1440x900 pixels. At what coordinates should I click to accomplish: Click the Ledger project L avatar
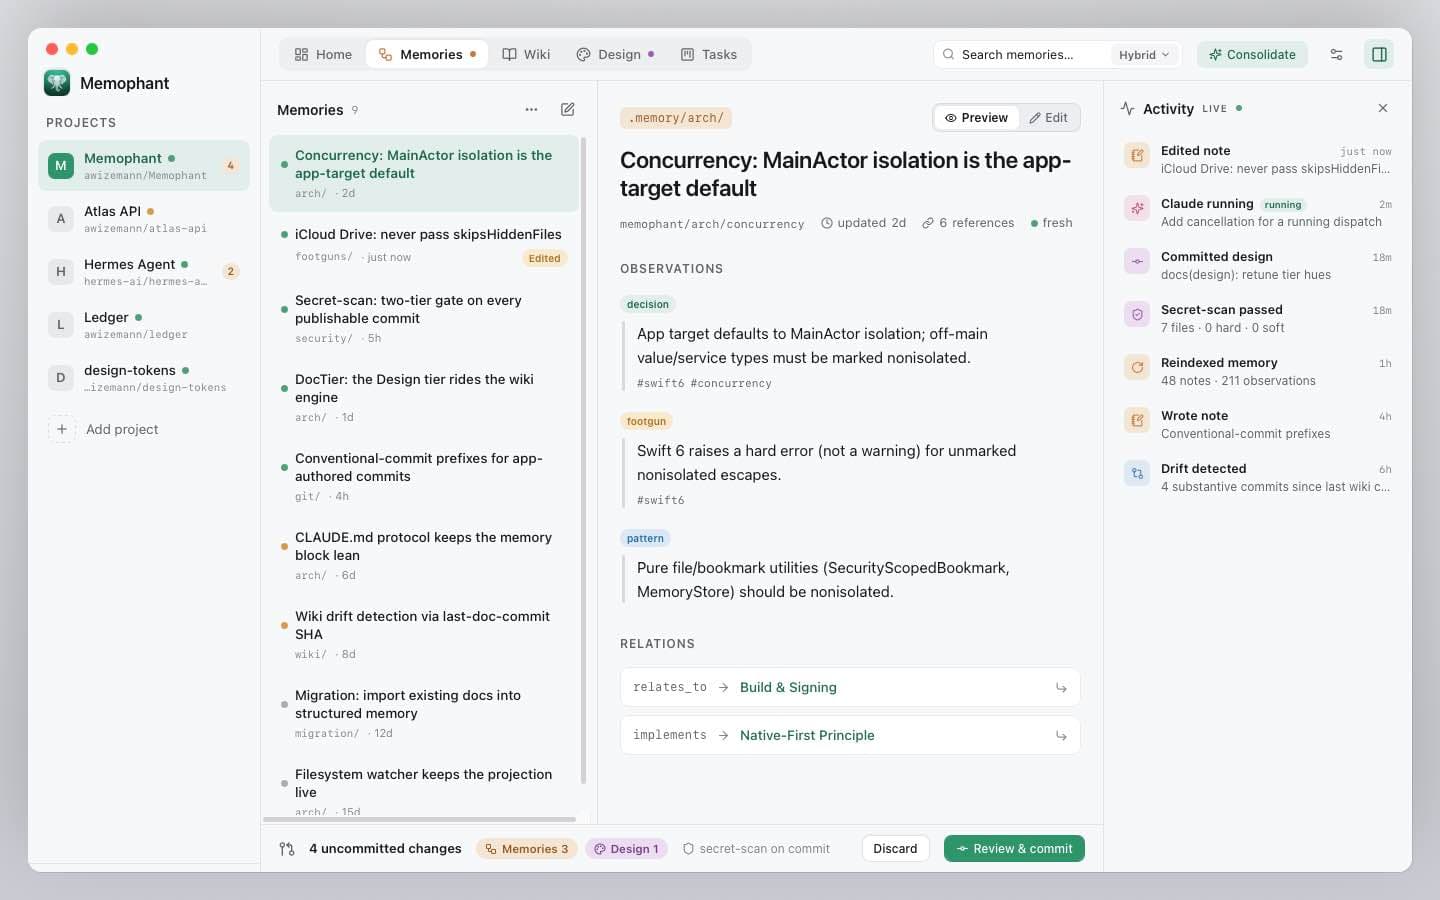(x=61, y=325)
